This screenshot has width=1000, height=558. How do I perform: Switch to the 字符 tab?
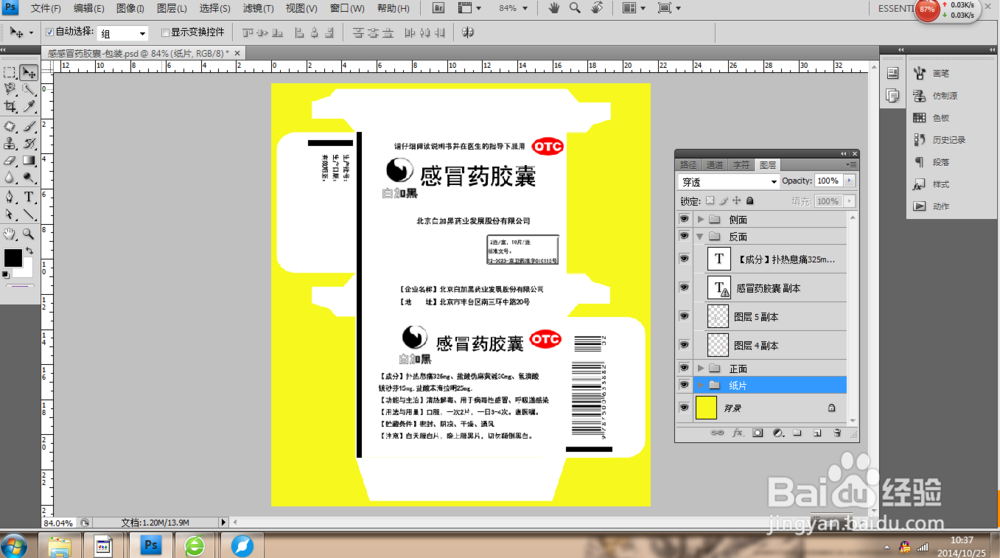click(x=741, y=165)
